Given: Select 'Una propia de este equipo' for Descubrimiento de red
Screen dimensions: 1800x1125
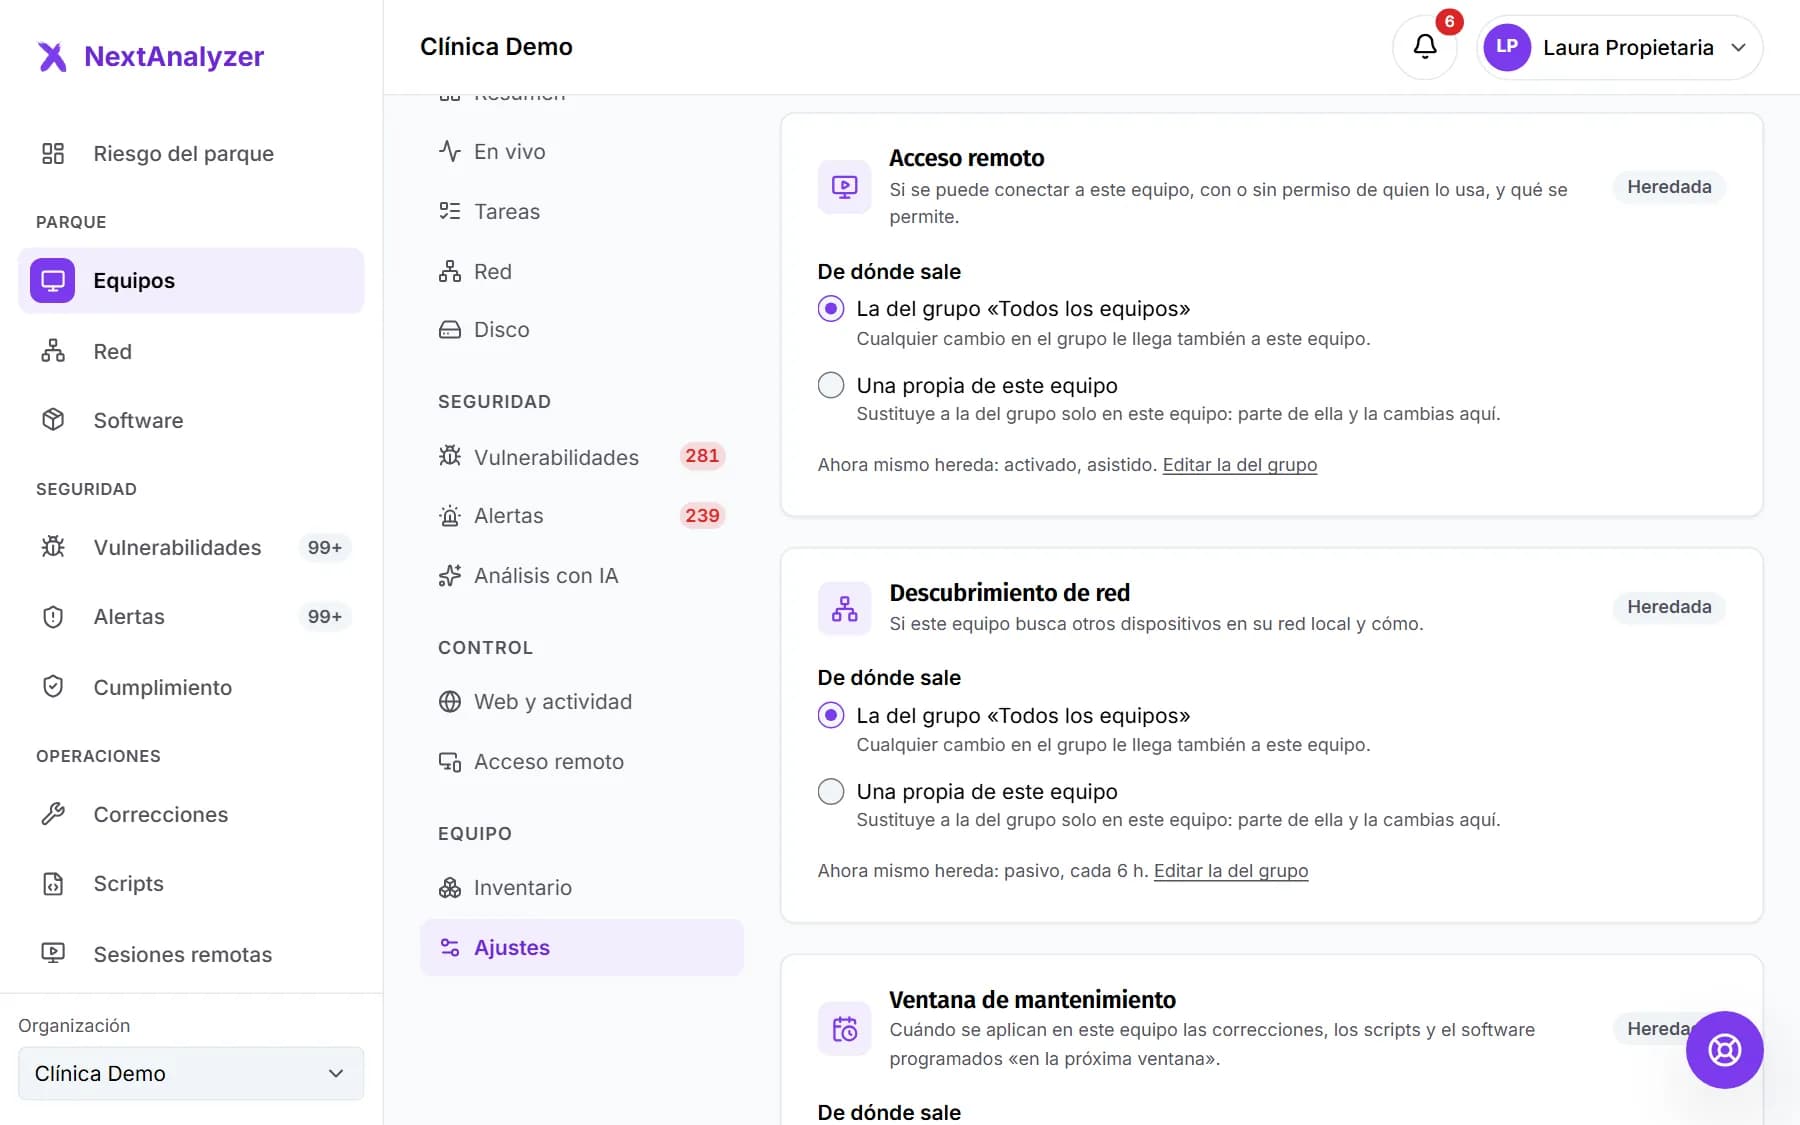Looking at the screenshot, I should (x=831, y=791).
